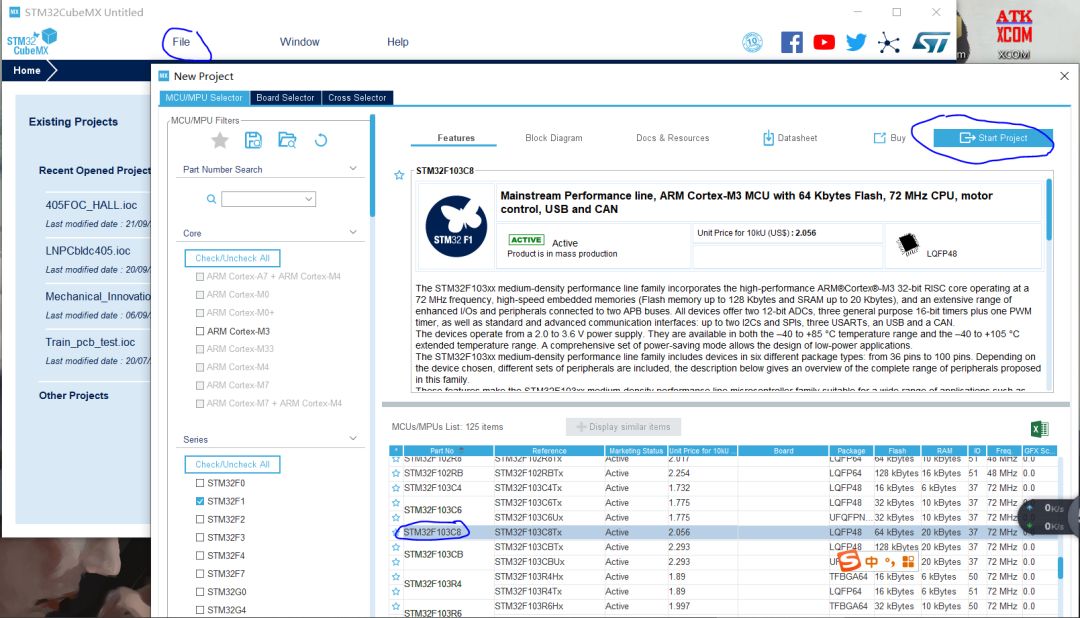The image size is (1080, 618).
Task: Click the filters panel vertical scrollbar
Action: click(373, 167)
